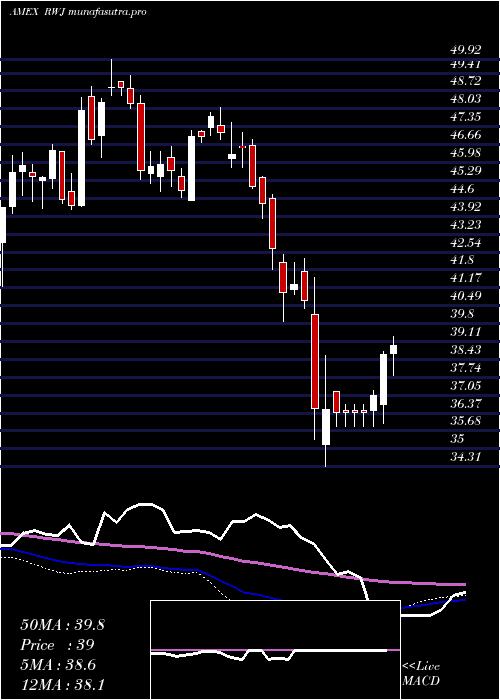
Task: Select the 37.05 price axis label
Action: point(466,385)
